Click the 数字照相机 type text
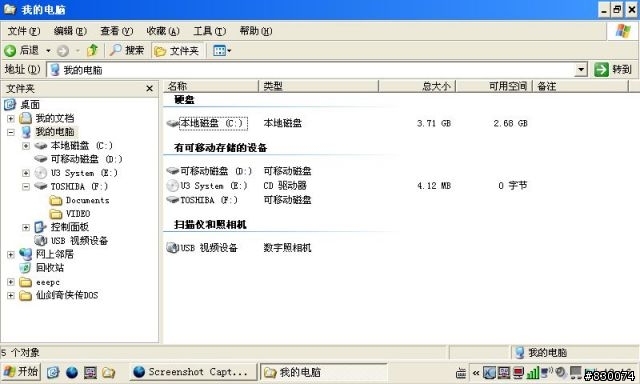Image resolution: width=640 pixels, height=384 pixels. (287, 248)
